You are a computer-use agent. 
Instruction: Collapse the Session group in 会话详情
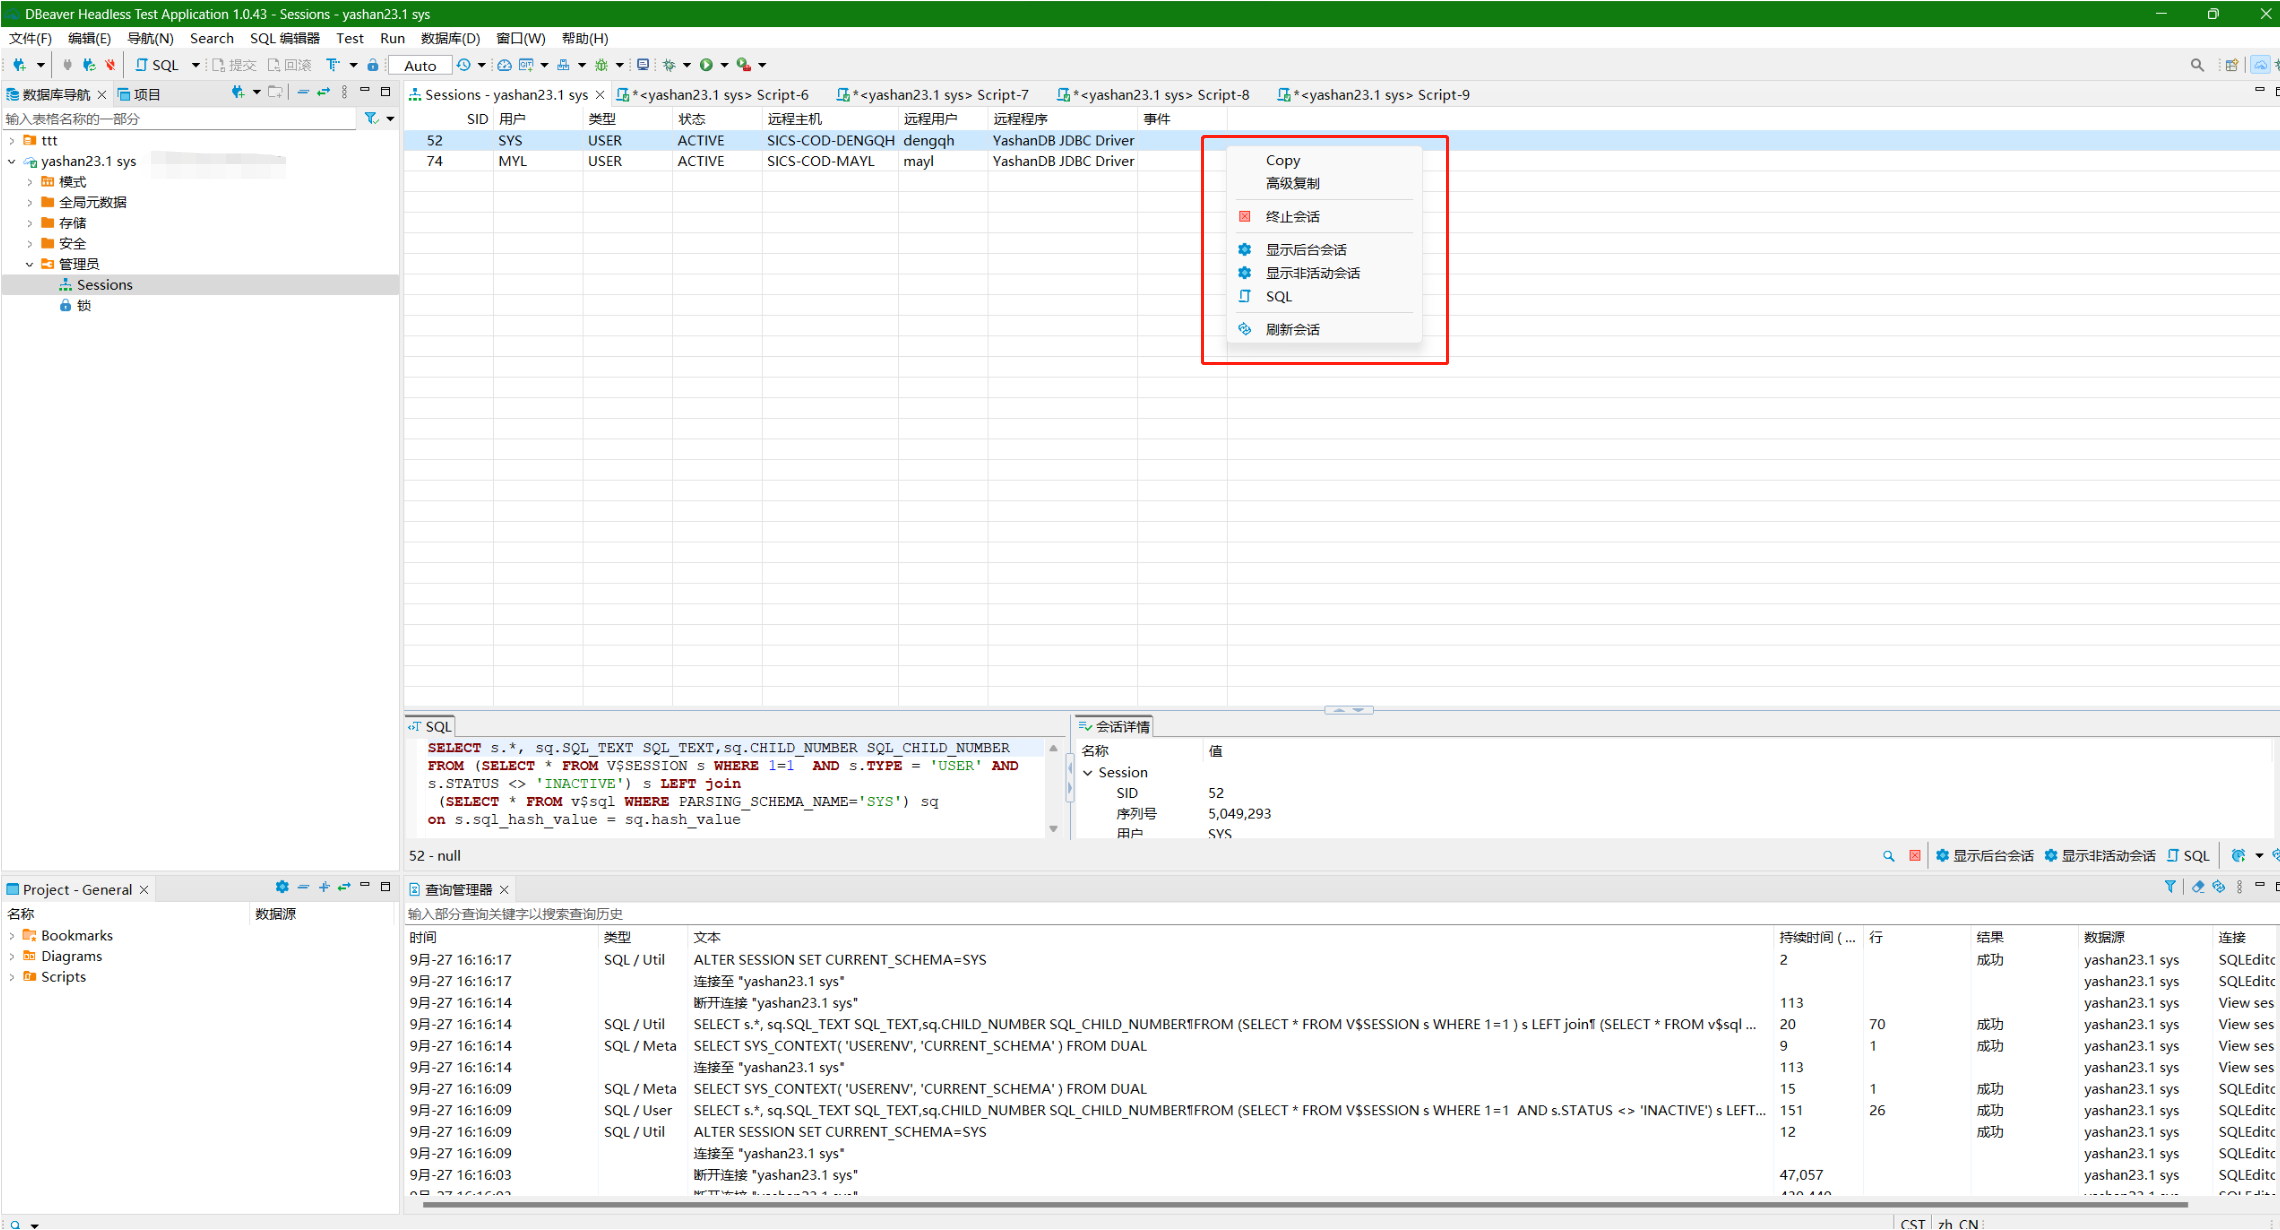point(1088,773)
